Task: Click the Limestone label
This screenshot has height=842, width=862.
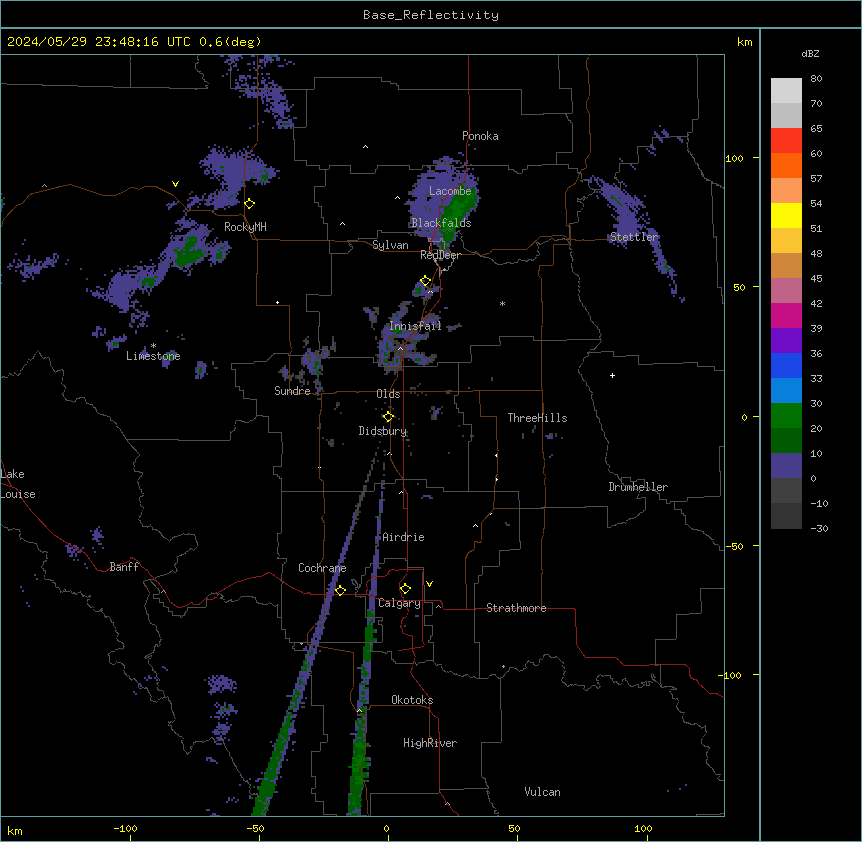Action: click(153, 356)
